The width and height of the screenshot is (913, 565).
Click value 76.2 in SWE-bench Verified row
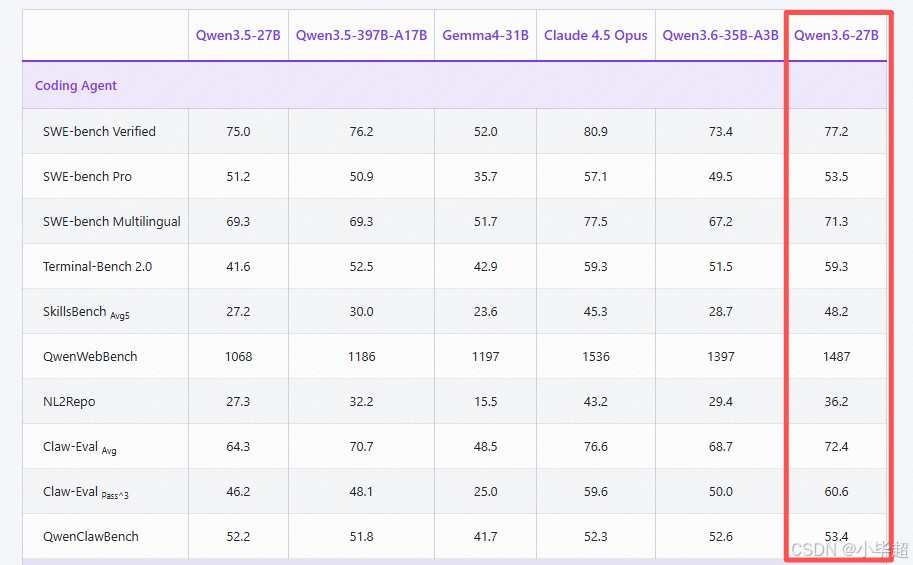click(361, 132)
